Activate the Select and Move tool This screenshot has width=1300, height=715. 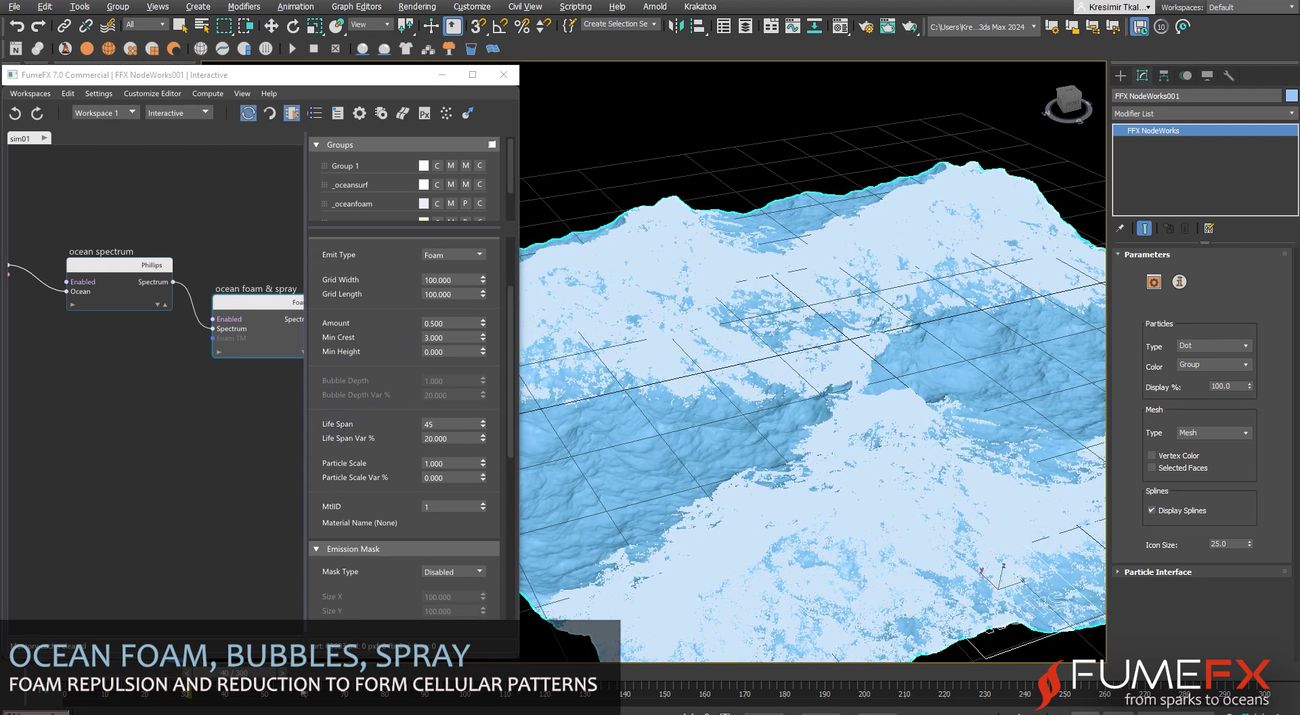pos(271,26)
